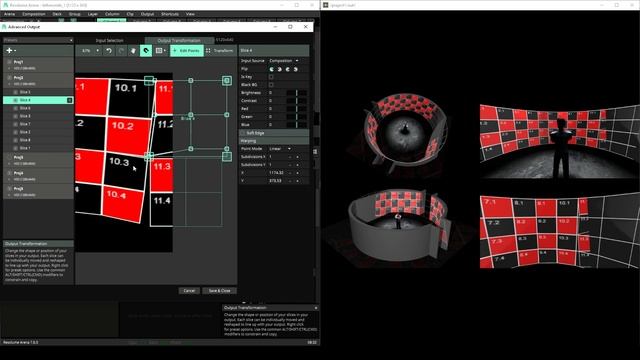640x360 pixels.
Task: Increase the X position value with plus
Action: pos(297,173)
